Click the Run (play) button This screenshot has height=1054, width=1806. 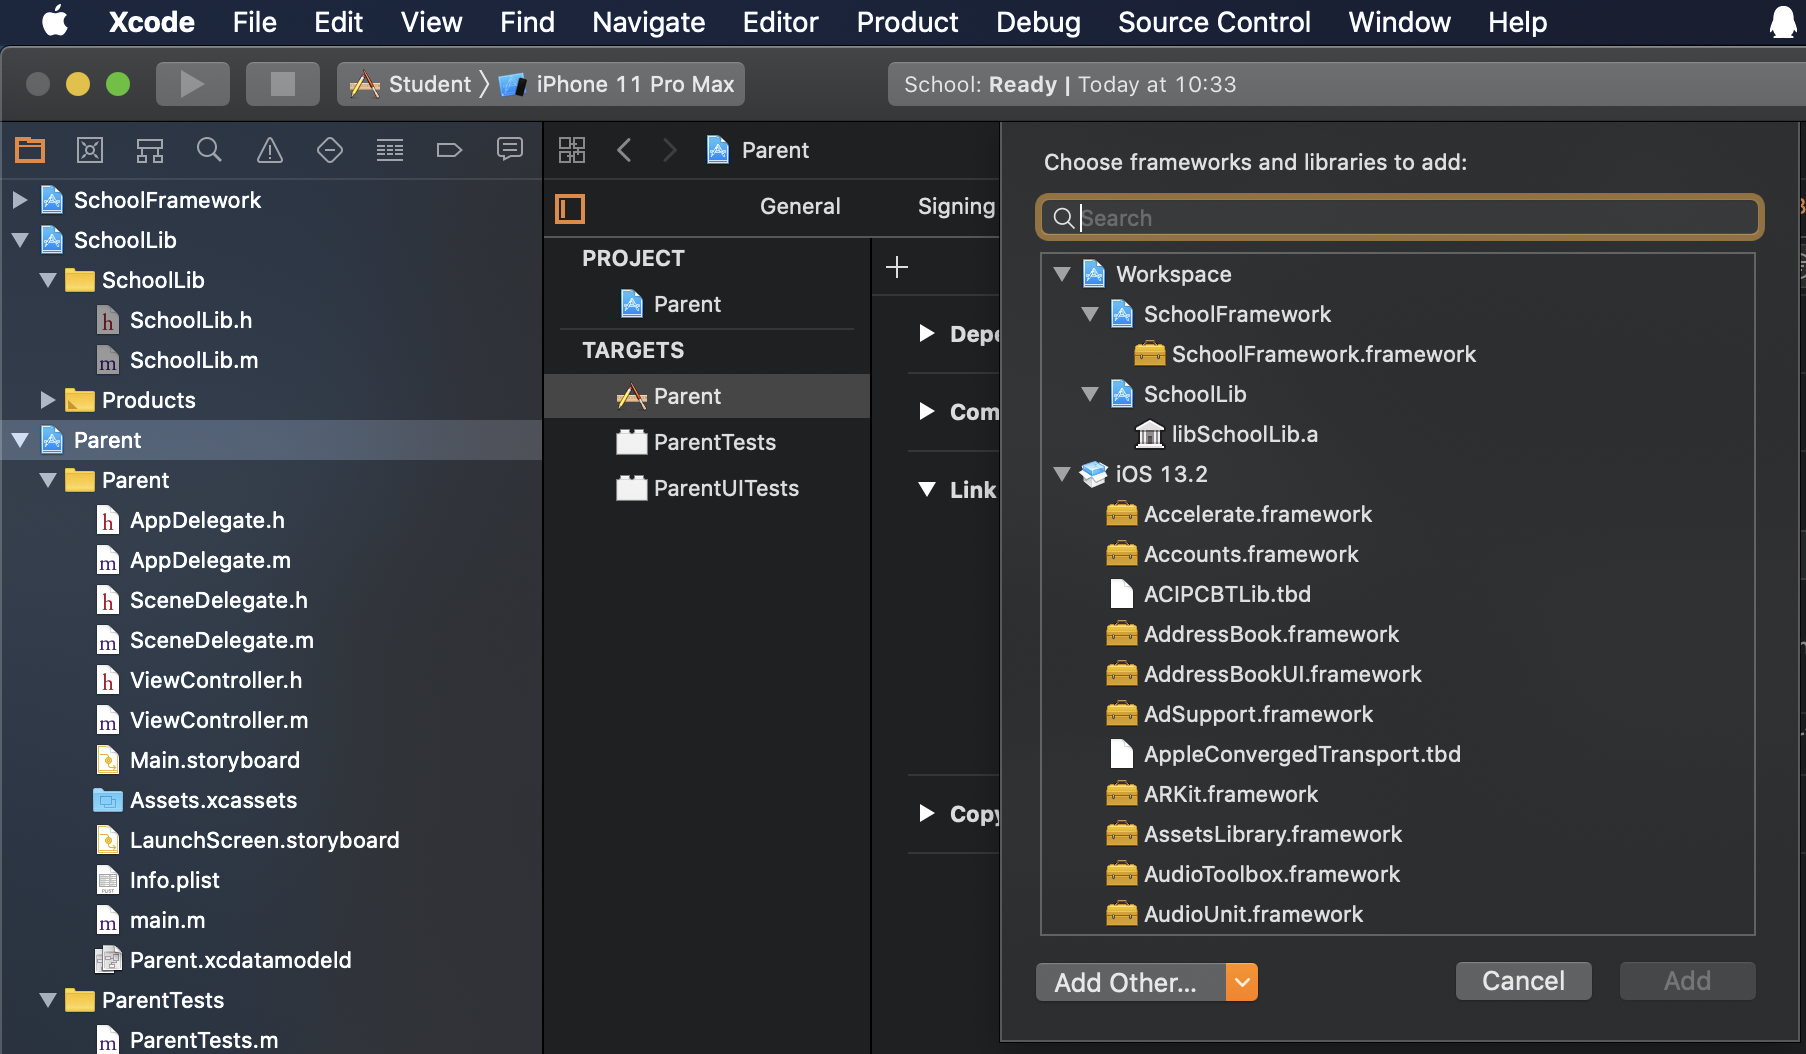coord(192,84)
